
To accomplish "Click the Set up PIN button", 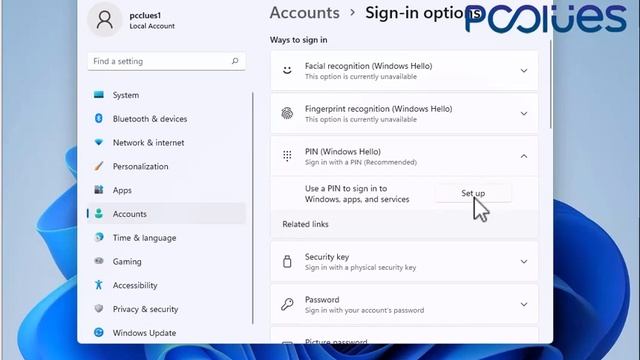I will click(x=473, y=193).
